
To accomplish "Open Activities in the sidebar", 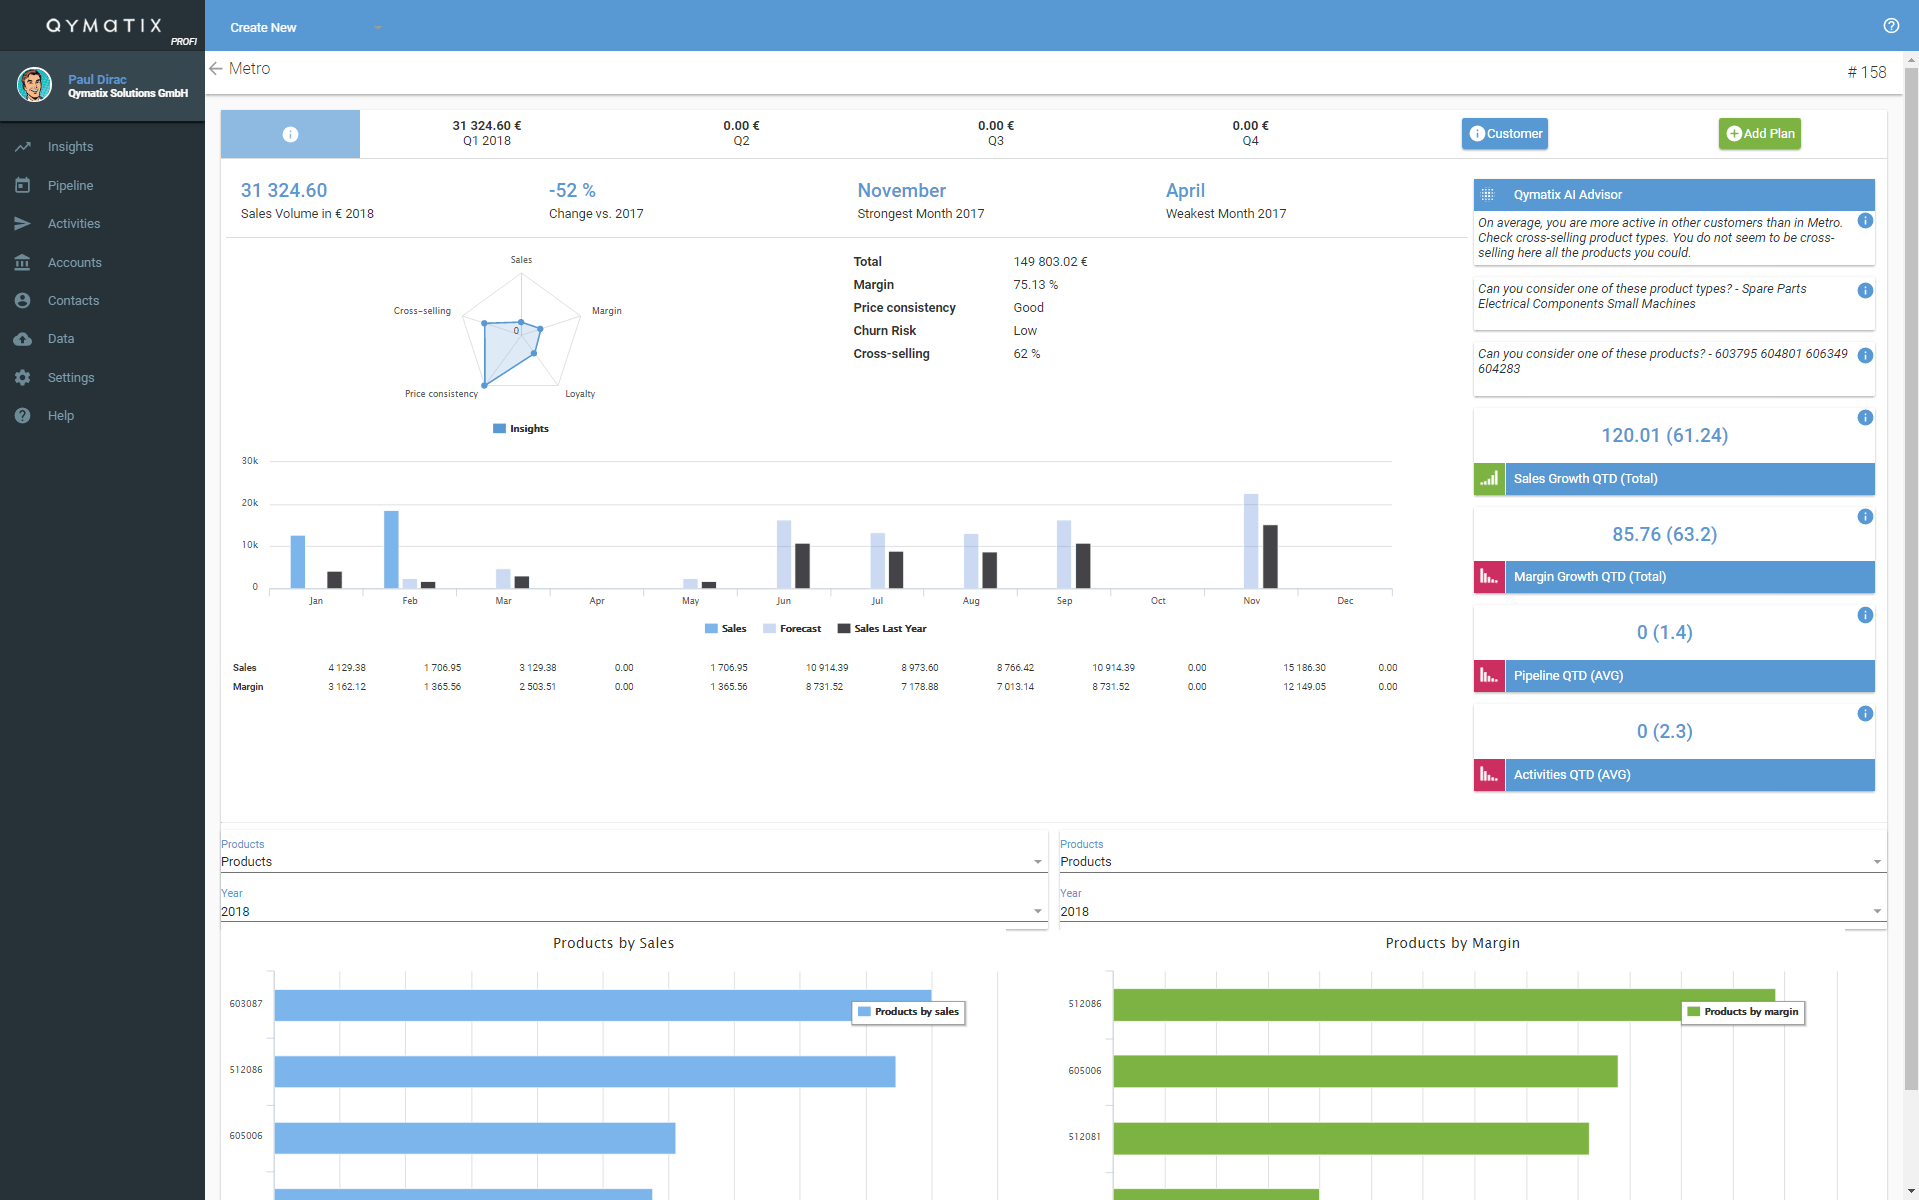I will point(102,224).
